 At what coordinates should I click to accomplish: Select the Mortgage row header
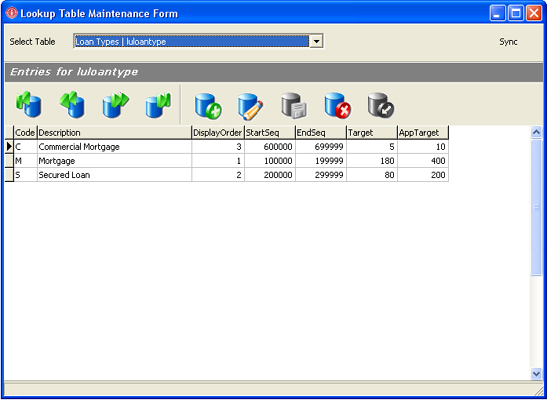(x=9, y=161)
